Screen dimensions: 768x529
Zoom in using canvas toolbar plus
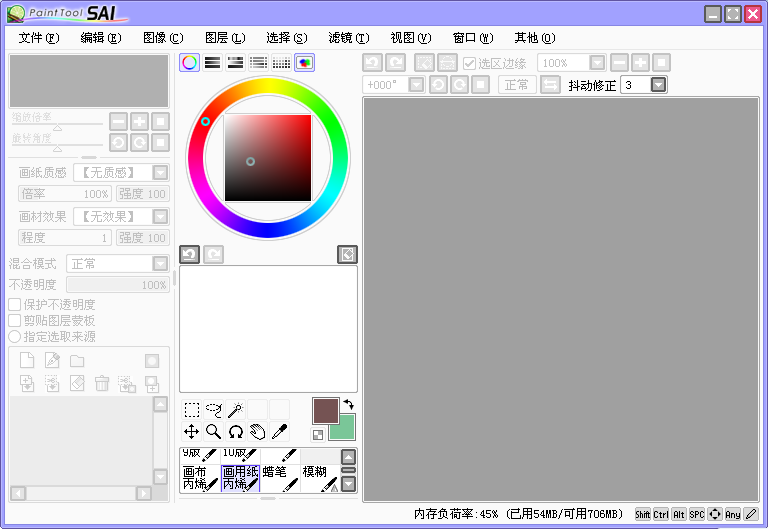tap(641, 63)
